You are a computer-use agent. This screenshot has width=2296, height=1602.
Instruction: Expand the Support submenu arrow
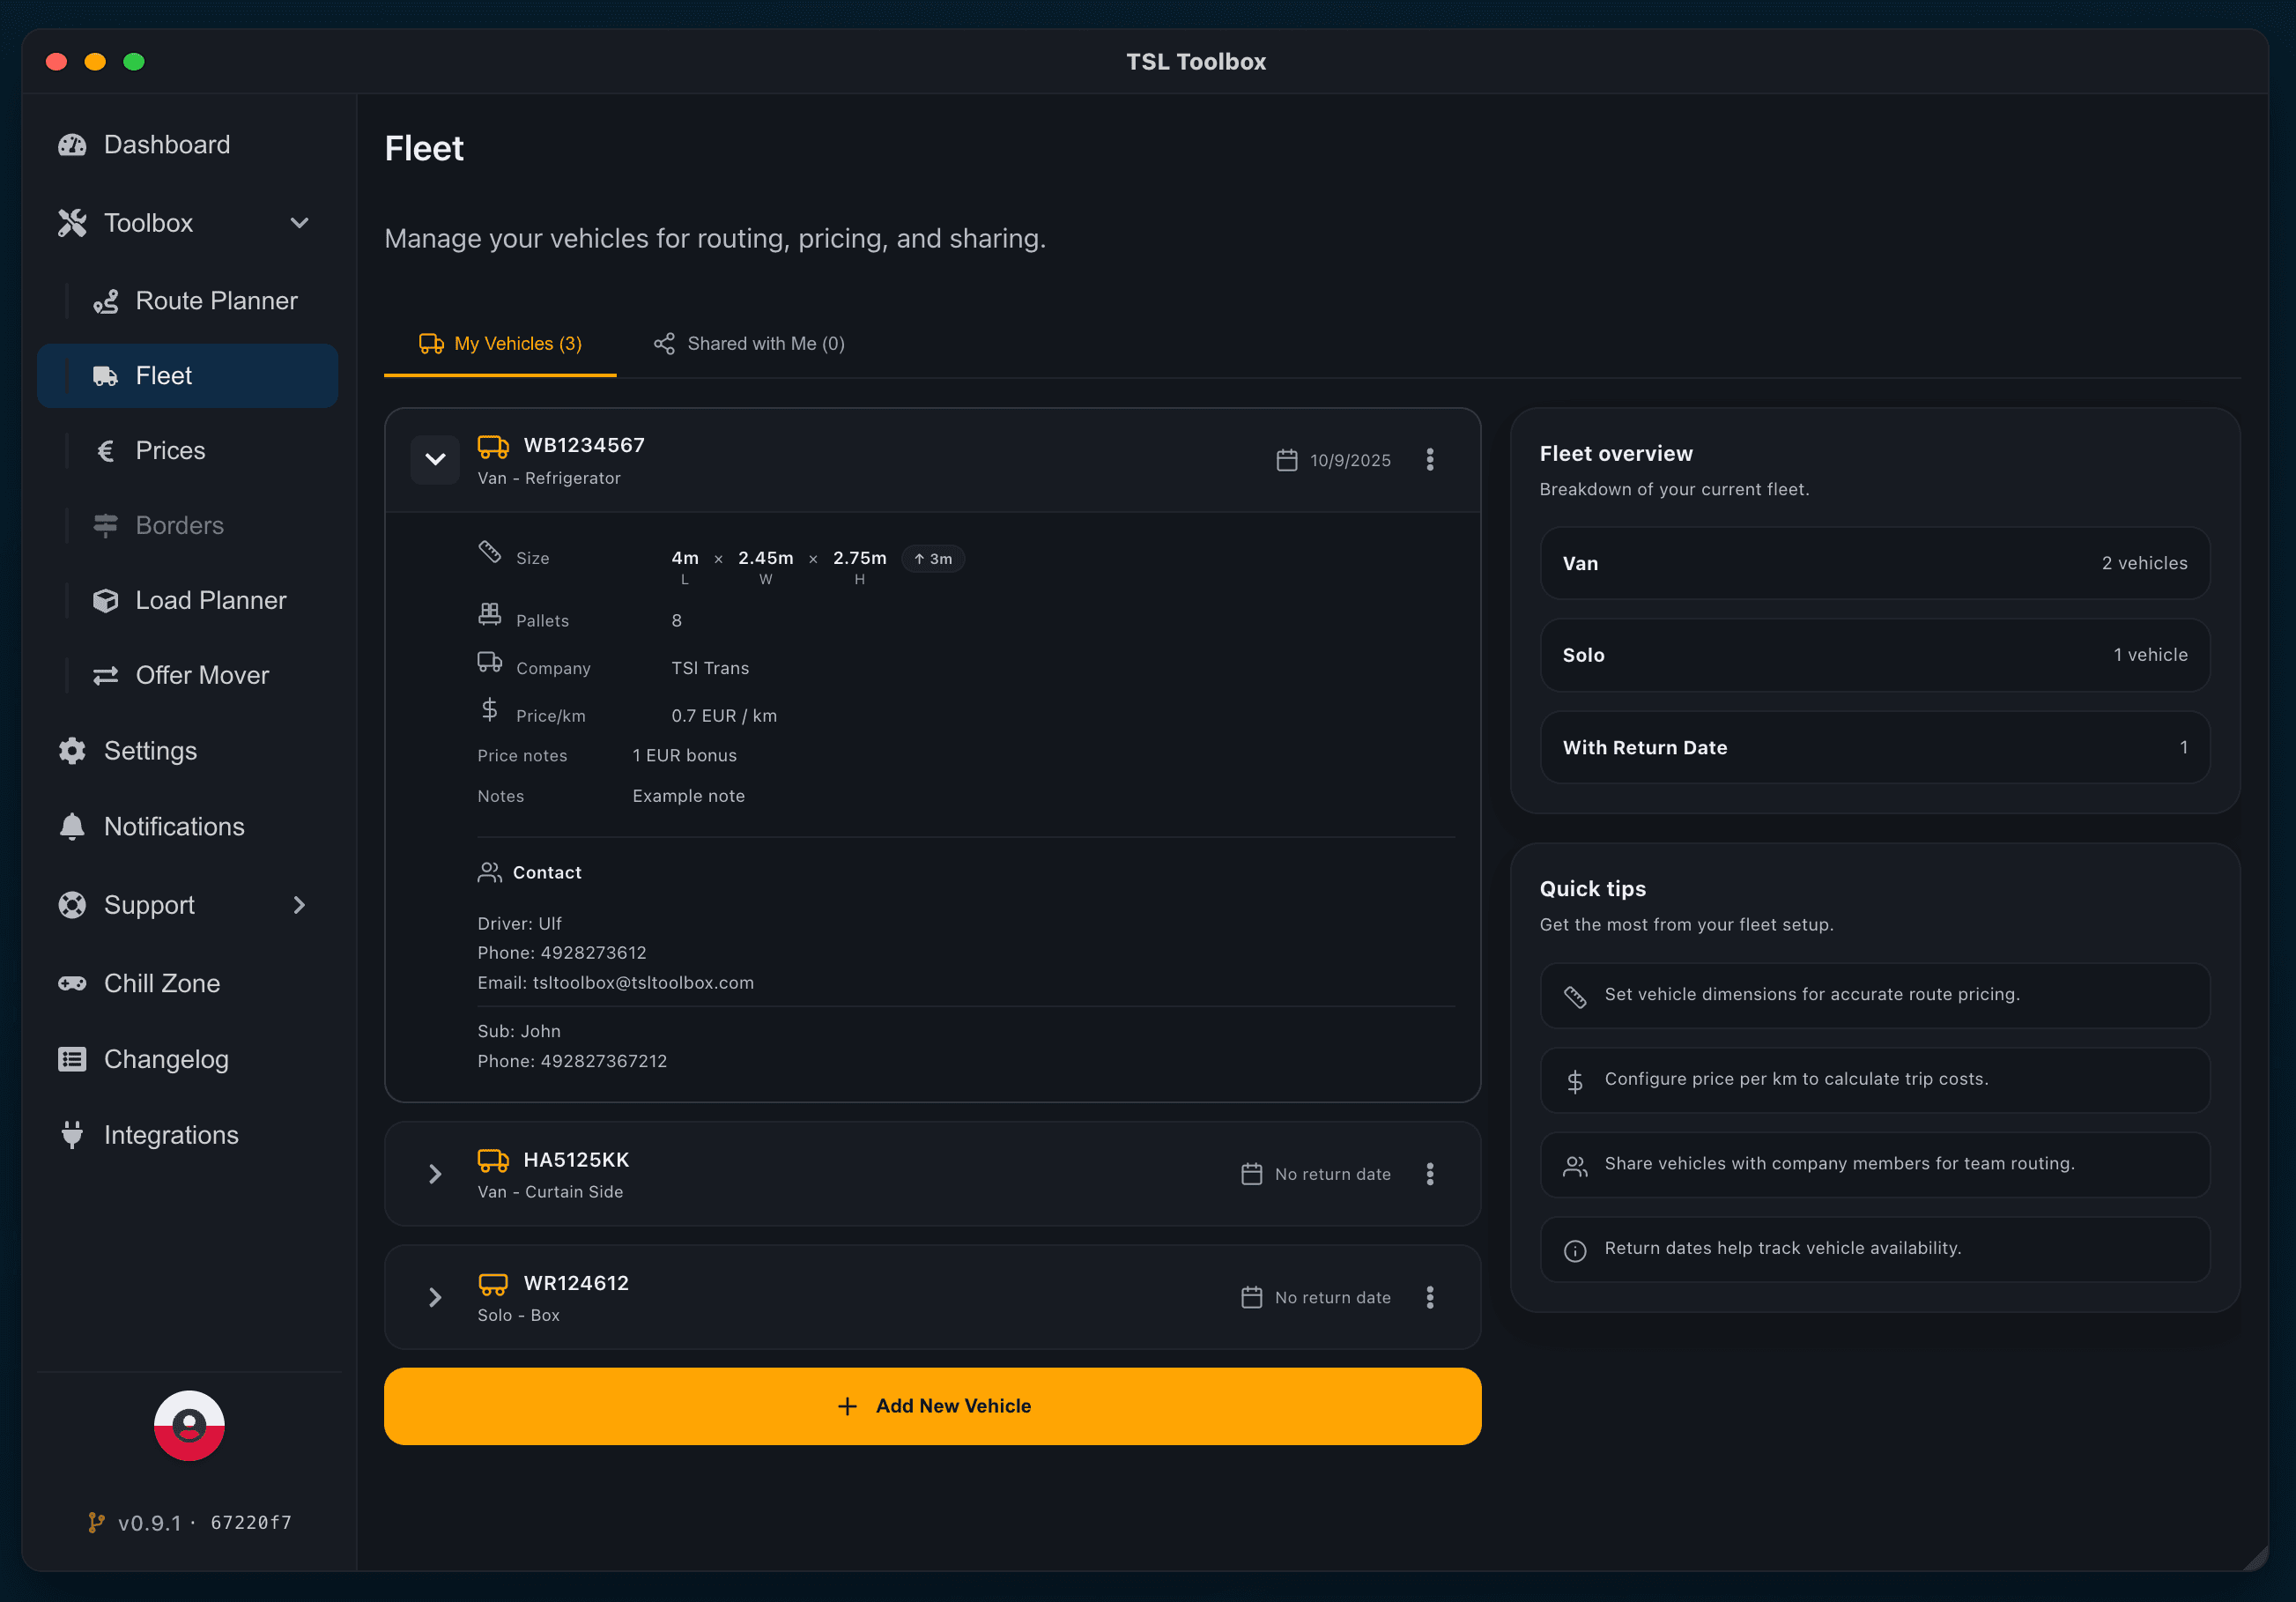tap(299, 905)
